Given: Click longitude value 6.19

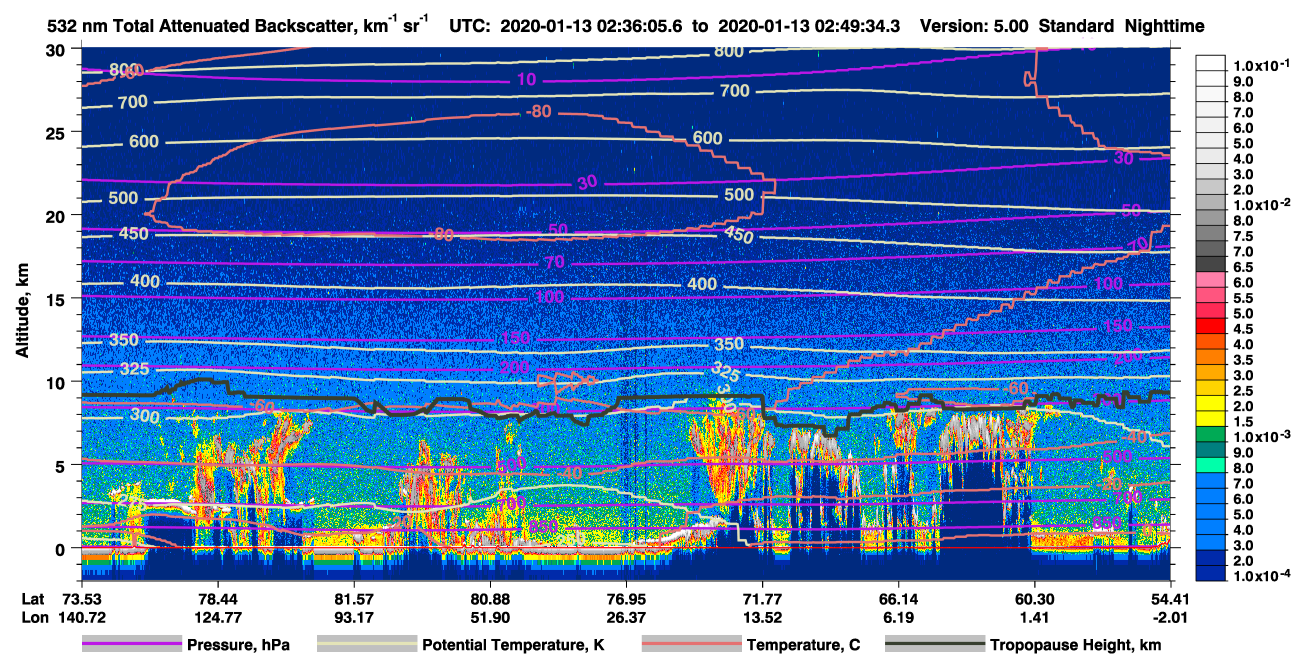Looking at the screenshot, I should pyautogui.click(x=898, y=617).
